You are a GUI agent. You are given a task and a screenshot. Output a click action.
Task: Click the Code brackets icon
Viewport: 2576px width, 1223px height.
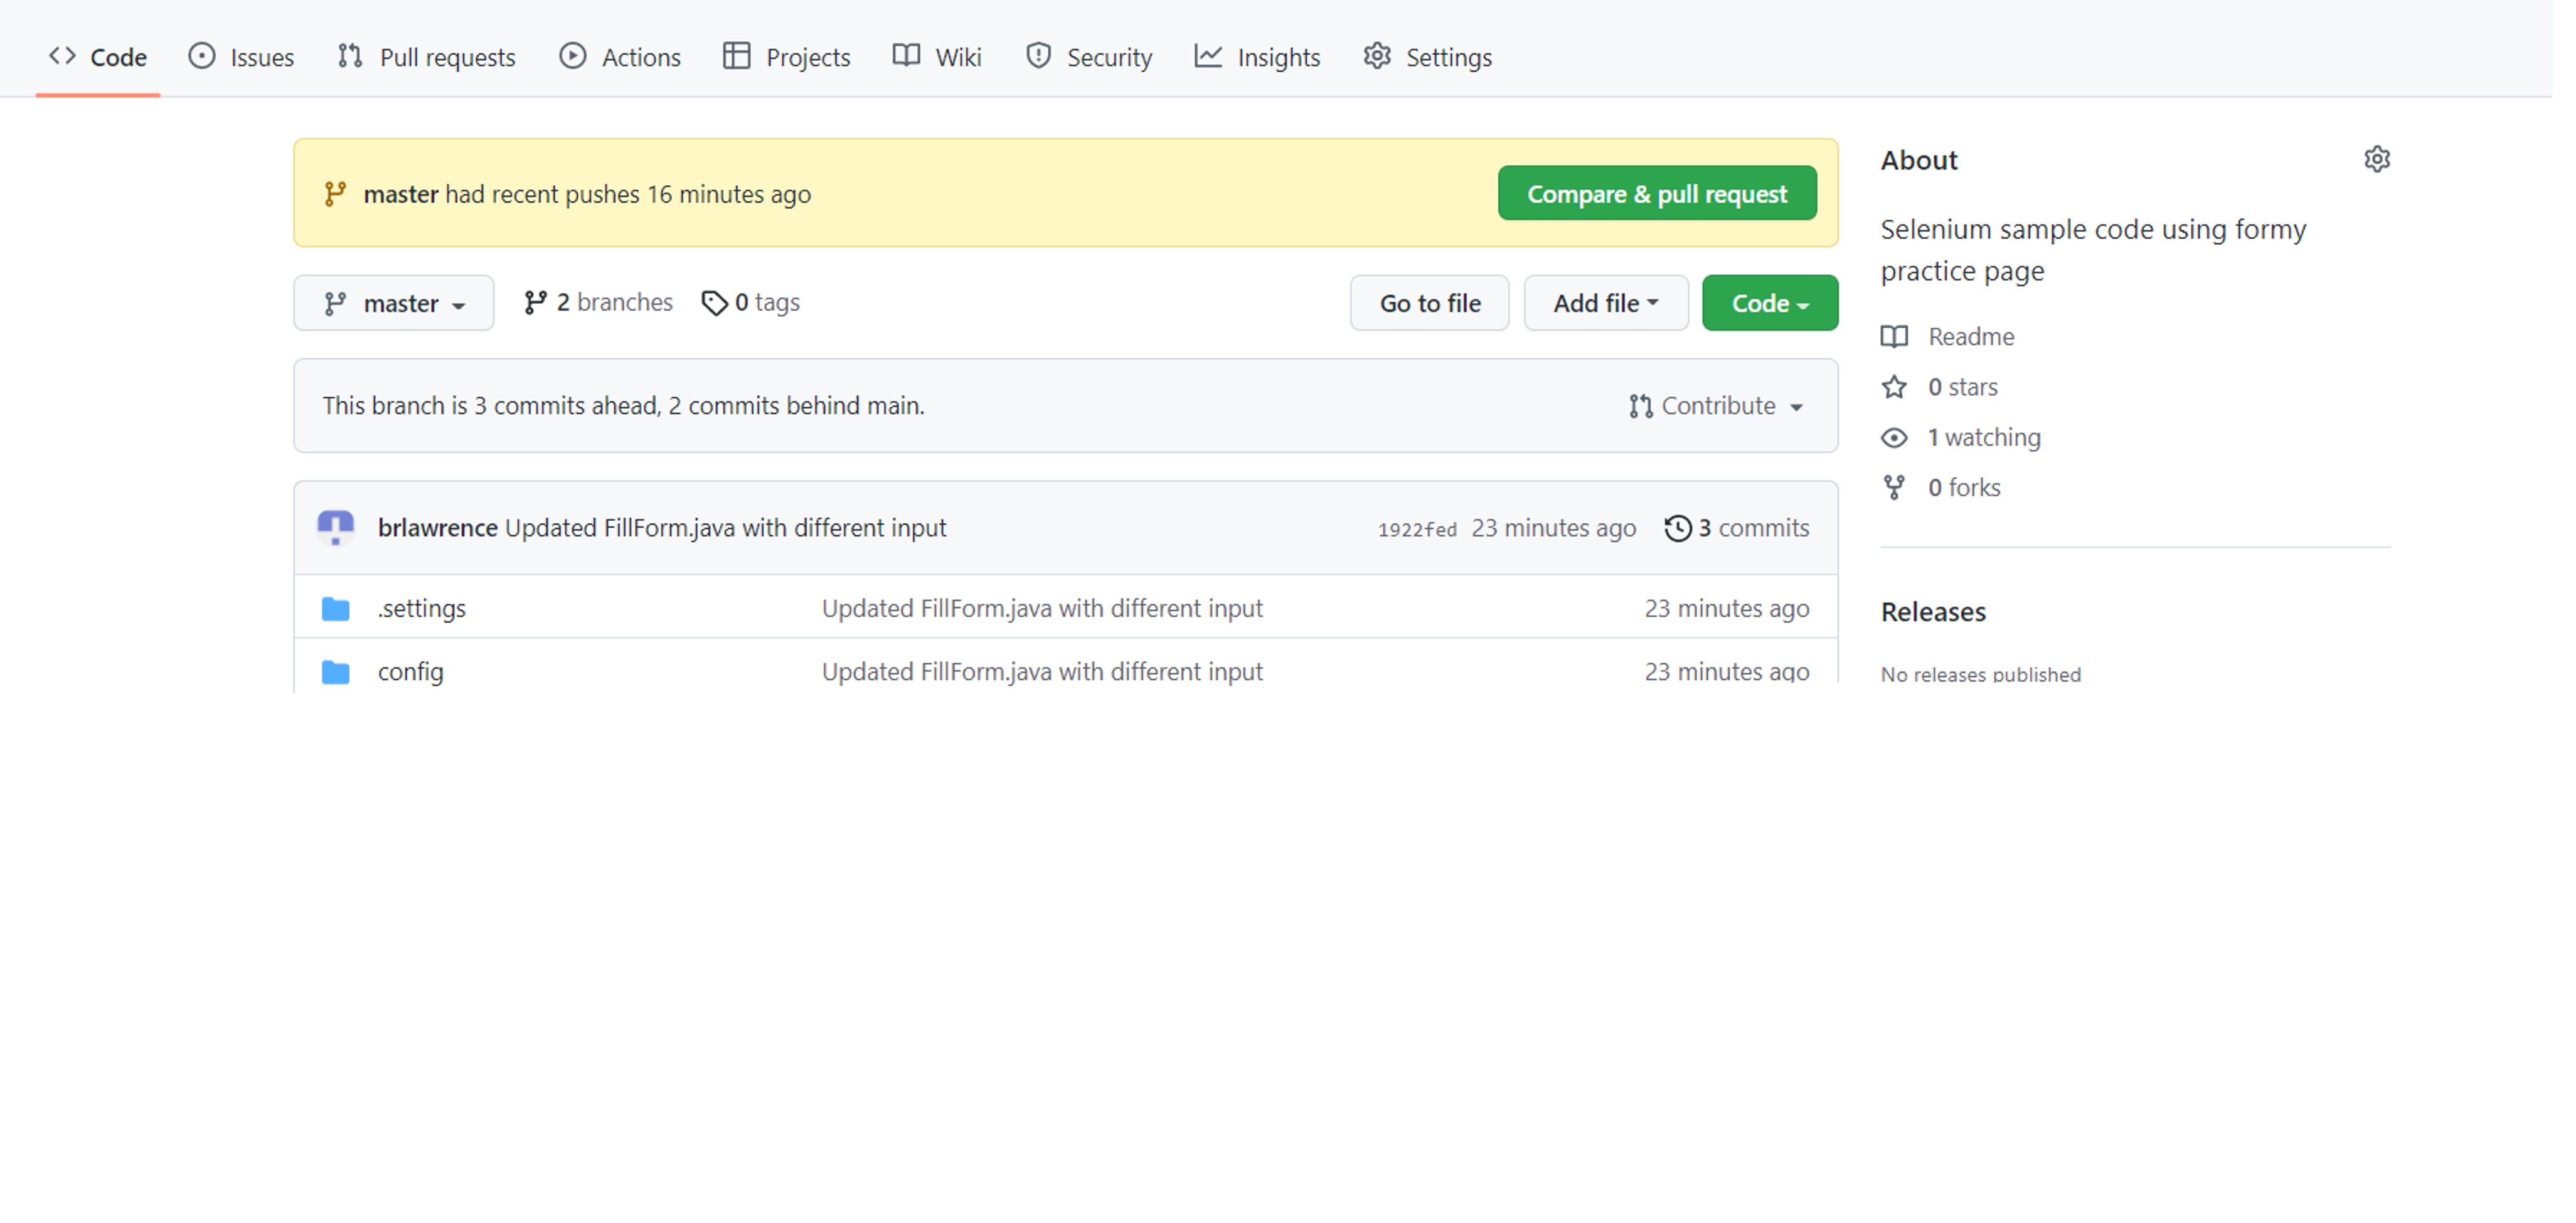(63, 56)
